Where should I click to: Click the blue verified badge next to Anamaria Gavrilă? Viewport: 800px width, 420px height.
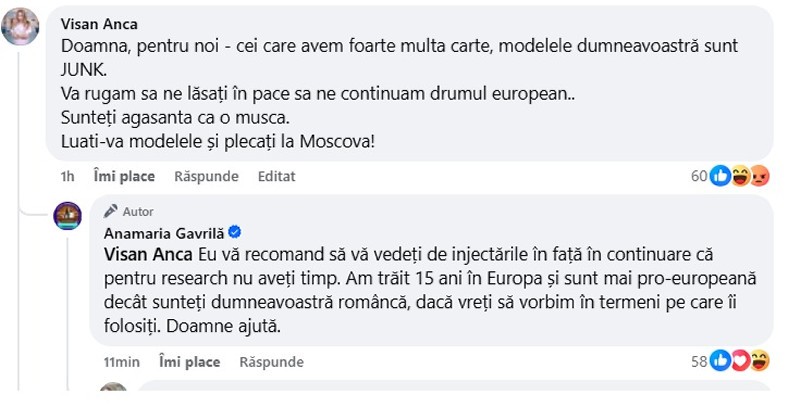click(234, 232)
